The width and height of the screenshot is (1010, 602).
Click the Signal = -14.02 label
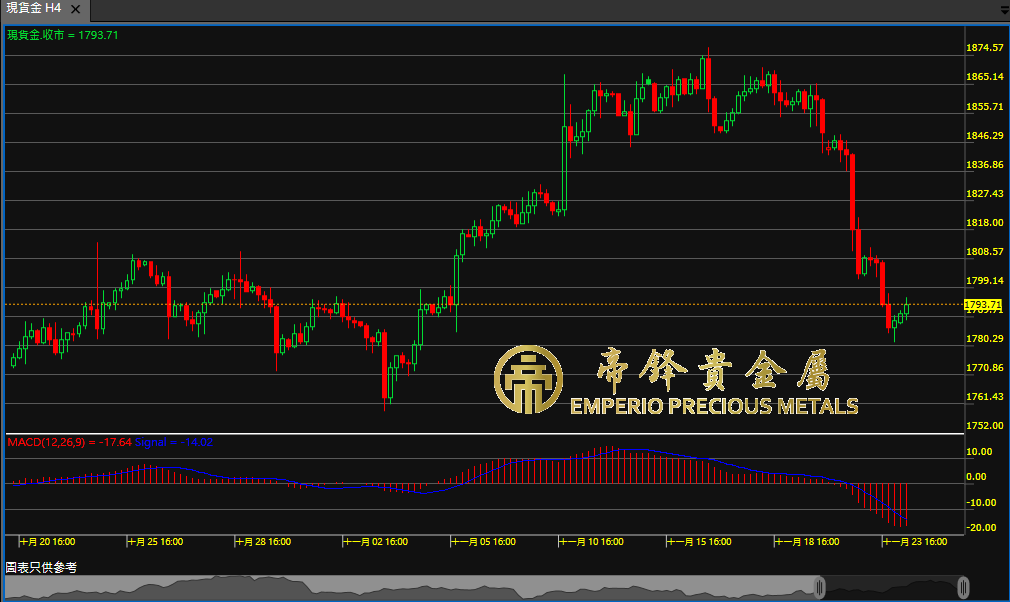point(174,442)
